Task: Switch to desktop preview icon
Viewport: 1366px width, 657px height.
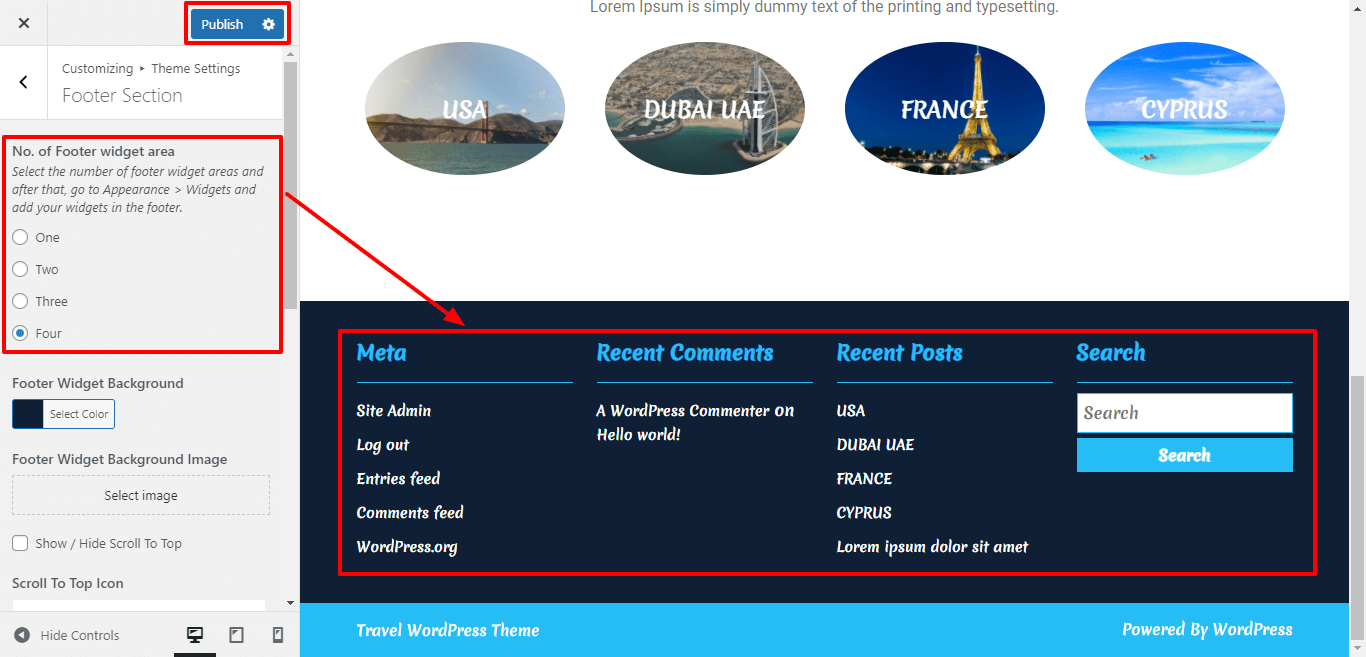Action: [x=195, y=635]
